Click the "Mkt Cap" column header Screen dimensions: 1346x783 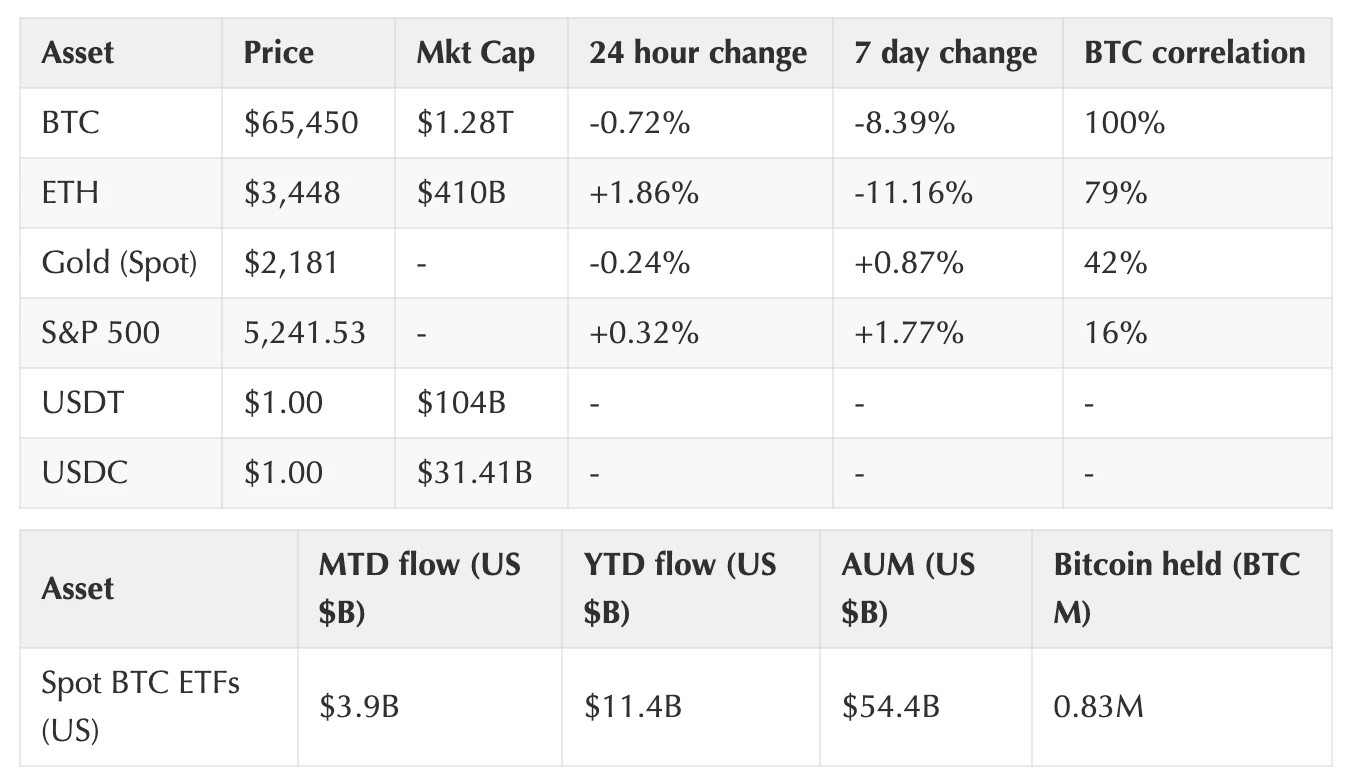(x=475, y=53)
